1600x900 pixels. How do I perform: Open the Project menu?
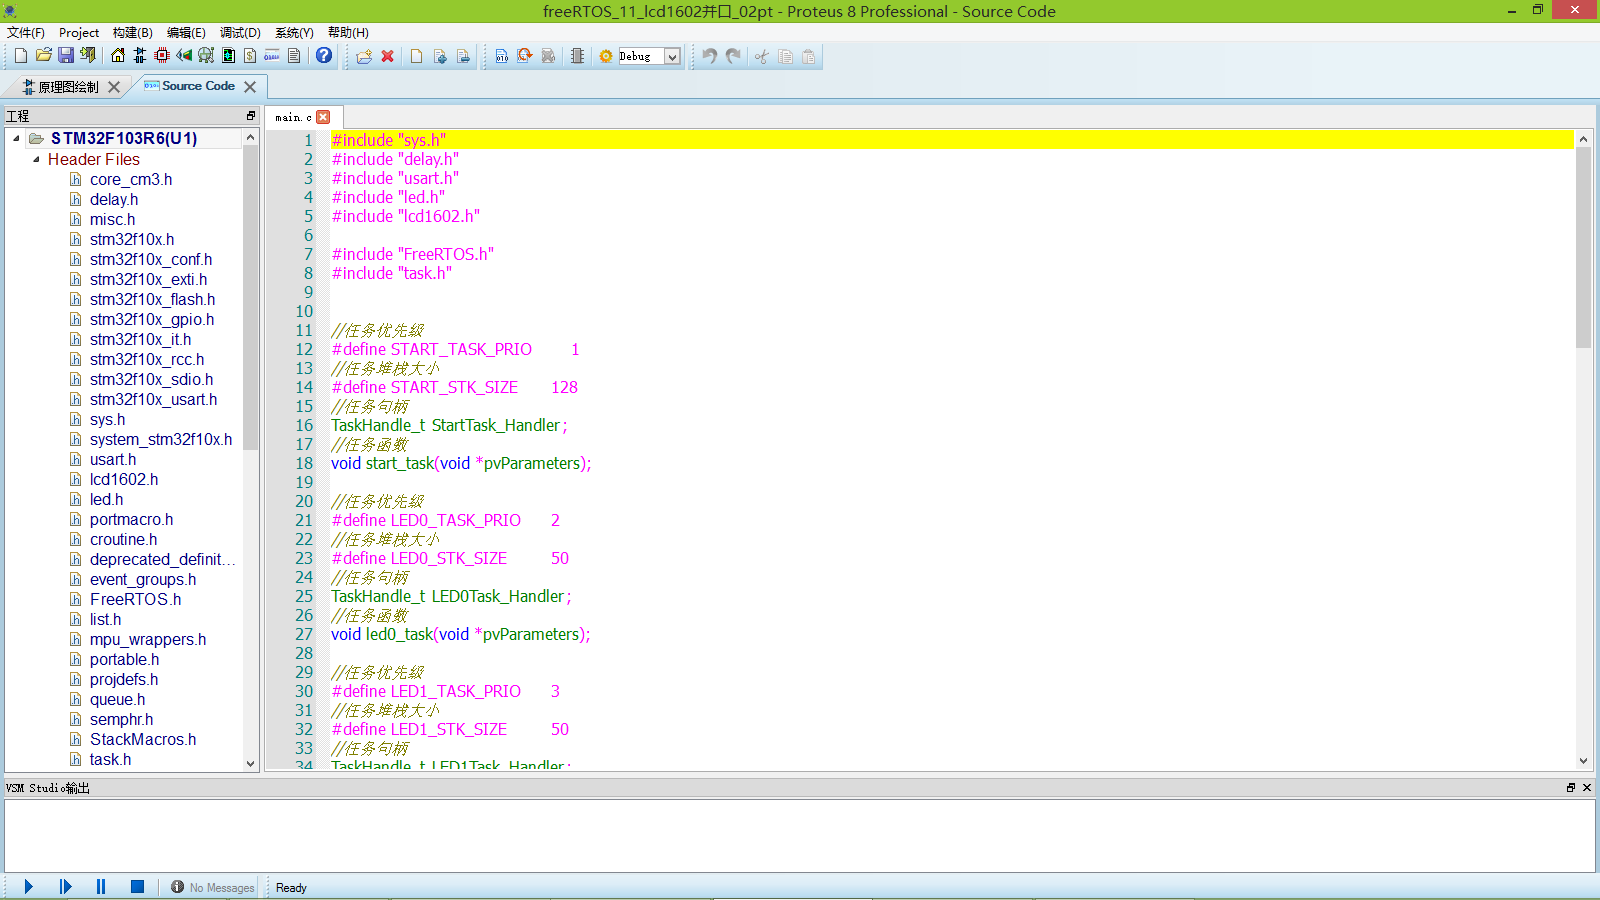pos(78,32)
